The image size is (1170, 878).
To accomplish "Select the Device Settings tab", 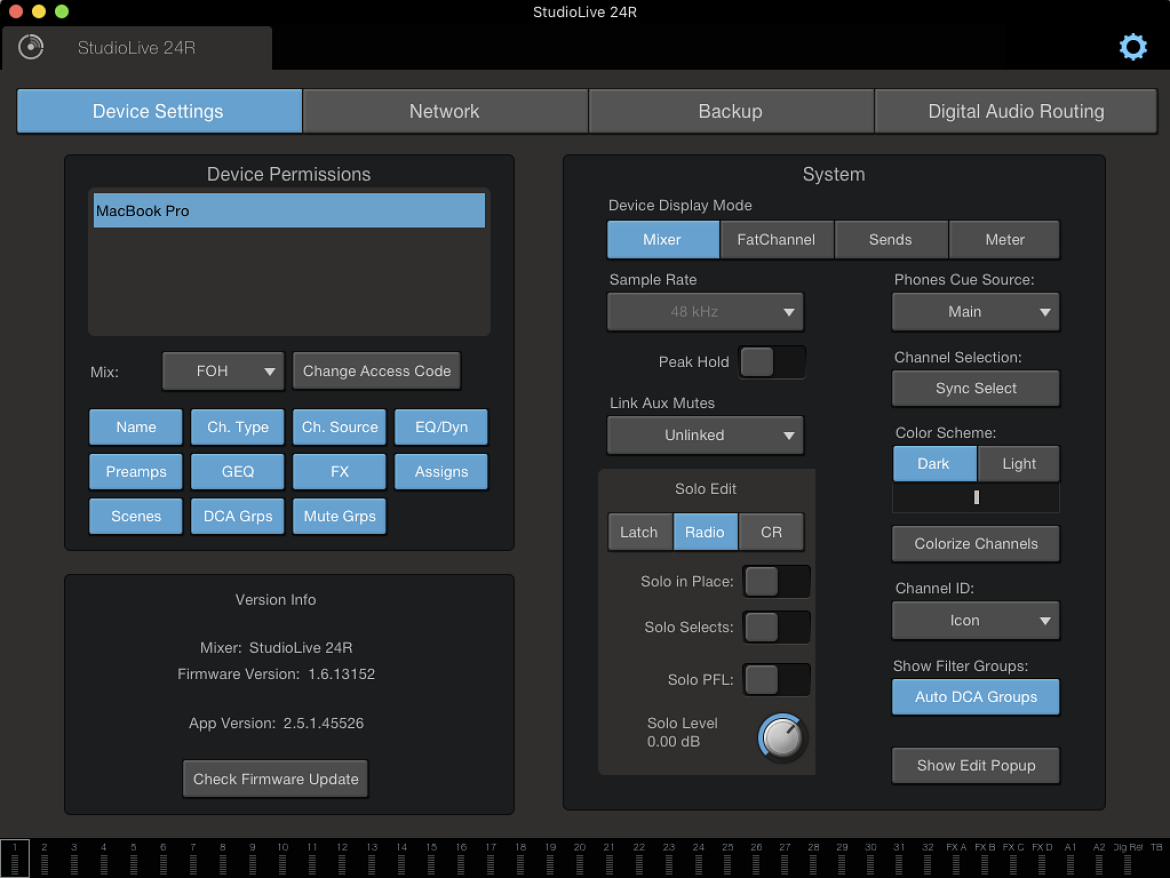I will 159,111.
